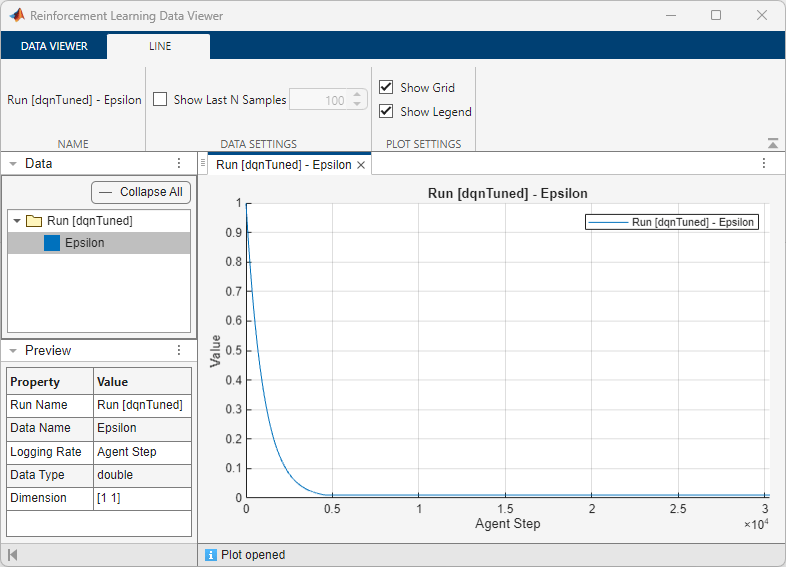Click the MATLAB logo in title bar
This screenshot has width=786, height=567.
[x=17, y=16]
